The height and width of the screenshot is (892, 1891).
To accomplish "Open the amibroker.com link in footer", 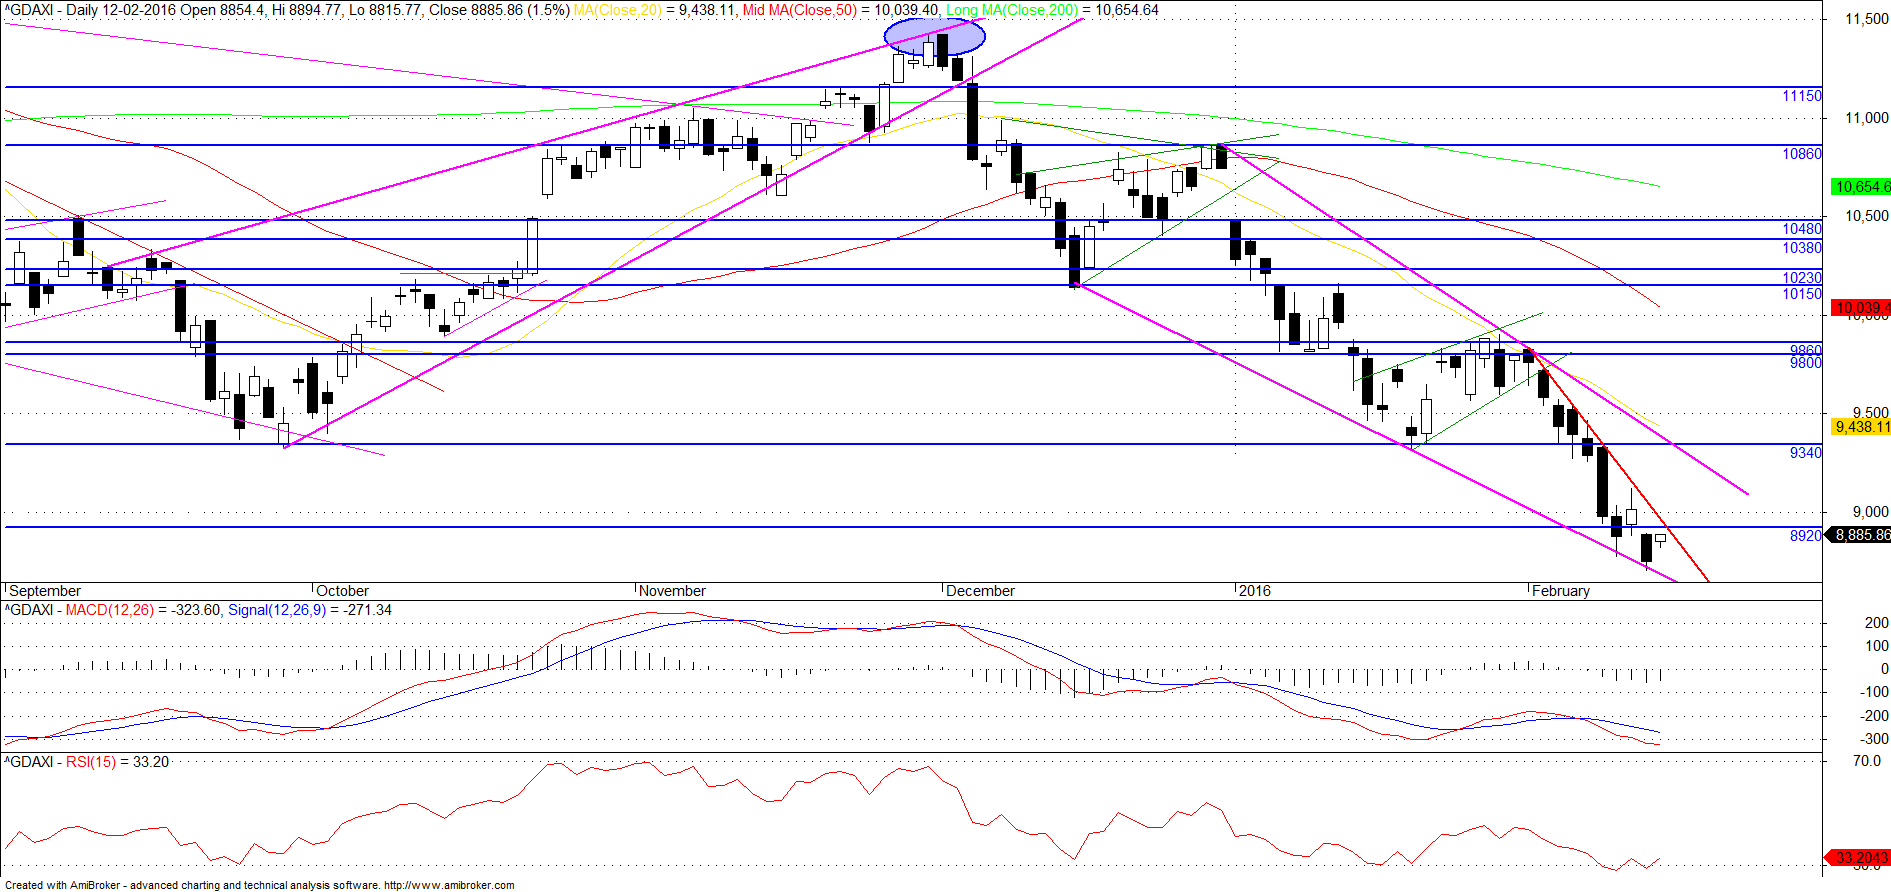I will [449, 885].
